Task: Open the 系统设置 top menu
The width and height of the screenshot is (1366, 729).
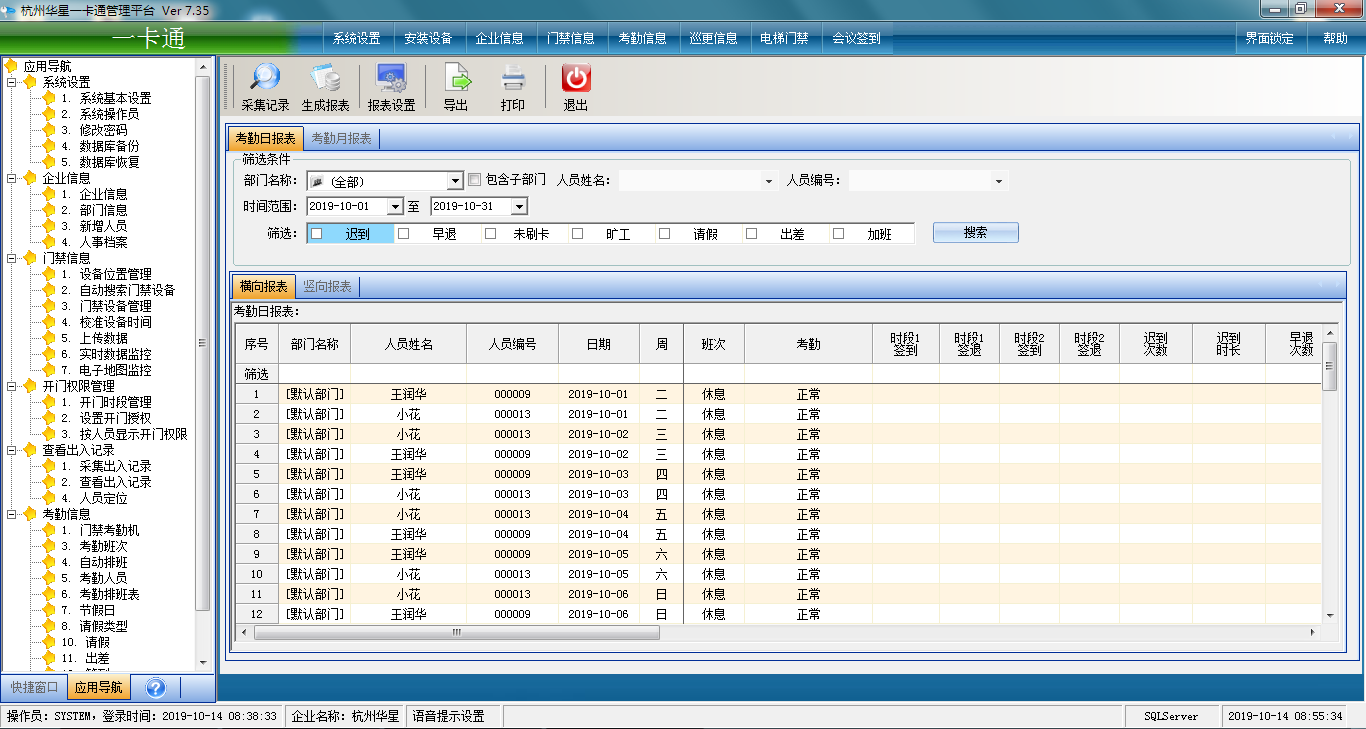Action: click(357, 39)
